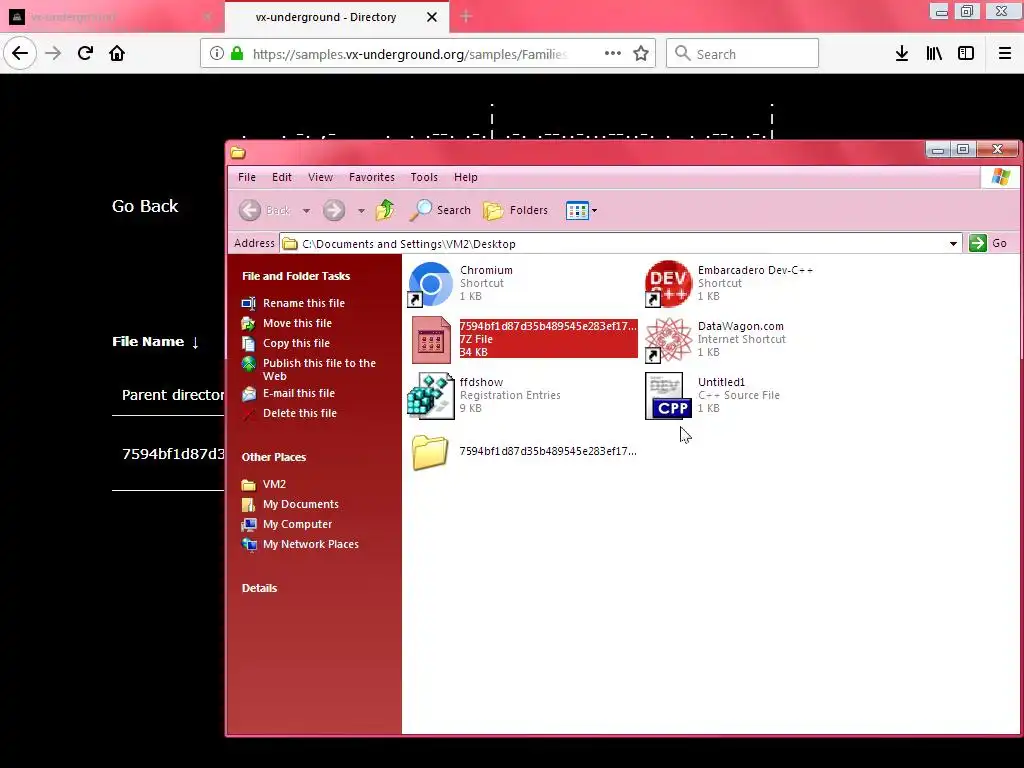This screenshot has height=768, width=1024.
Task: Open the 7594bf1d87d3 file link on webpage
Action: (x=173, y=454)
